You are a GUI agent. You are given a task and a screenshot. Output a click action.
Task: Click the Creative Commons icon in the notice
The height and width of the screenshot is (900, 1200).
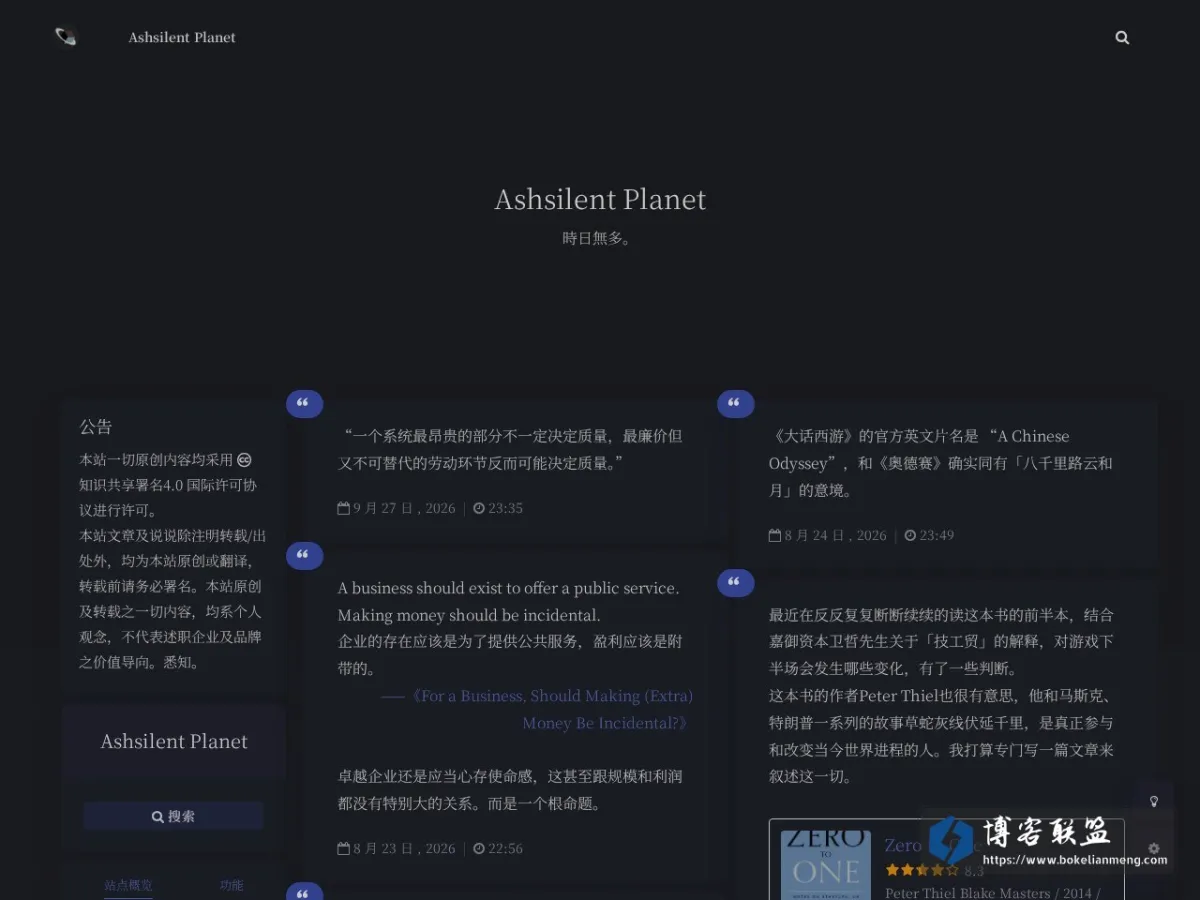click(244, 460)
